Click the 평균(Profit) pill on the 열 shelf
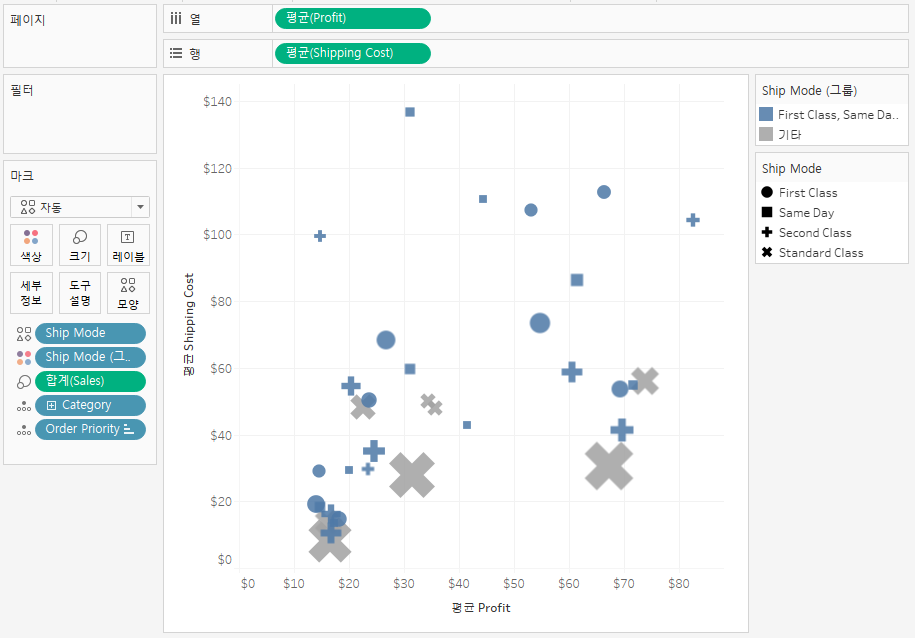 (352, 18)
